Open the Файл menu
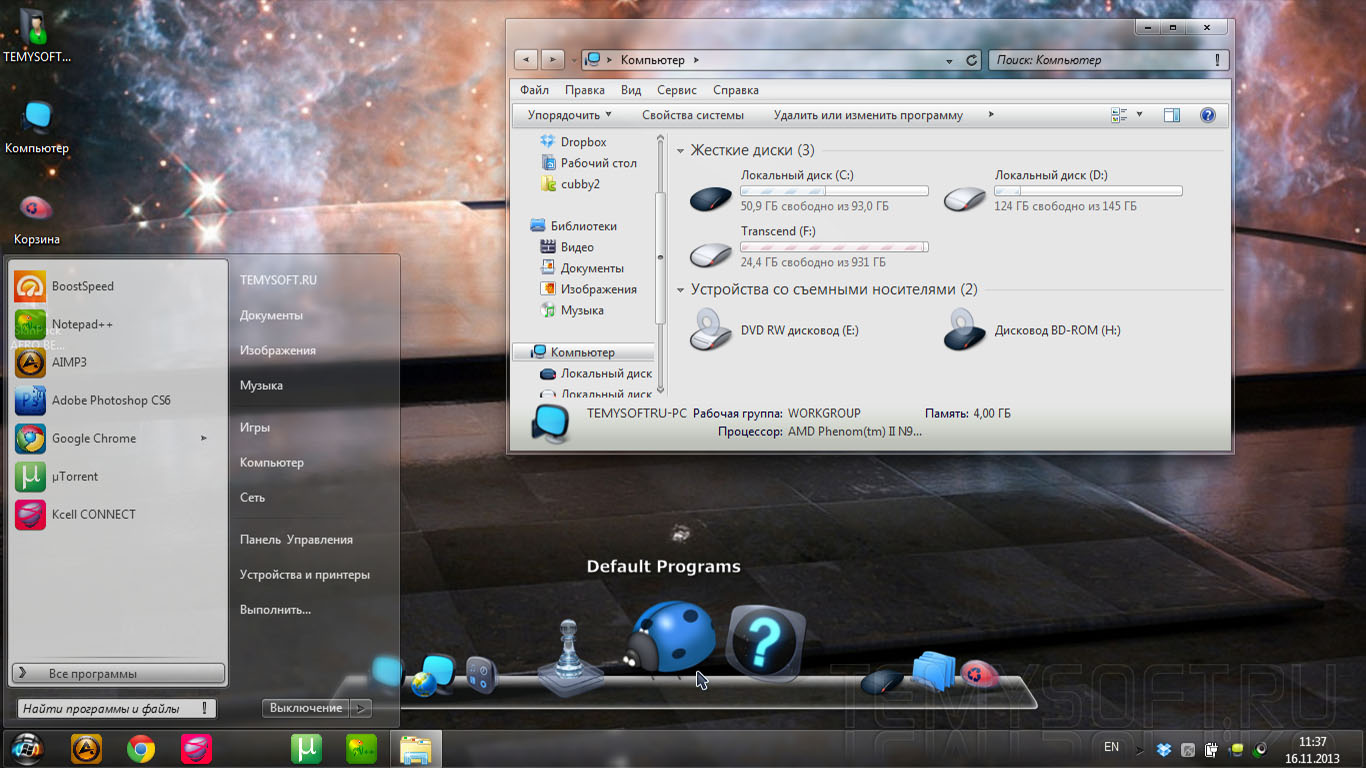Screen dimensions: 1366x768 (x=534, y=90)
